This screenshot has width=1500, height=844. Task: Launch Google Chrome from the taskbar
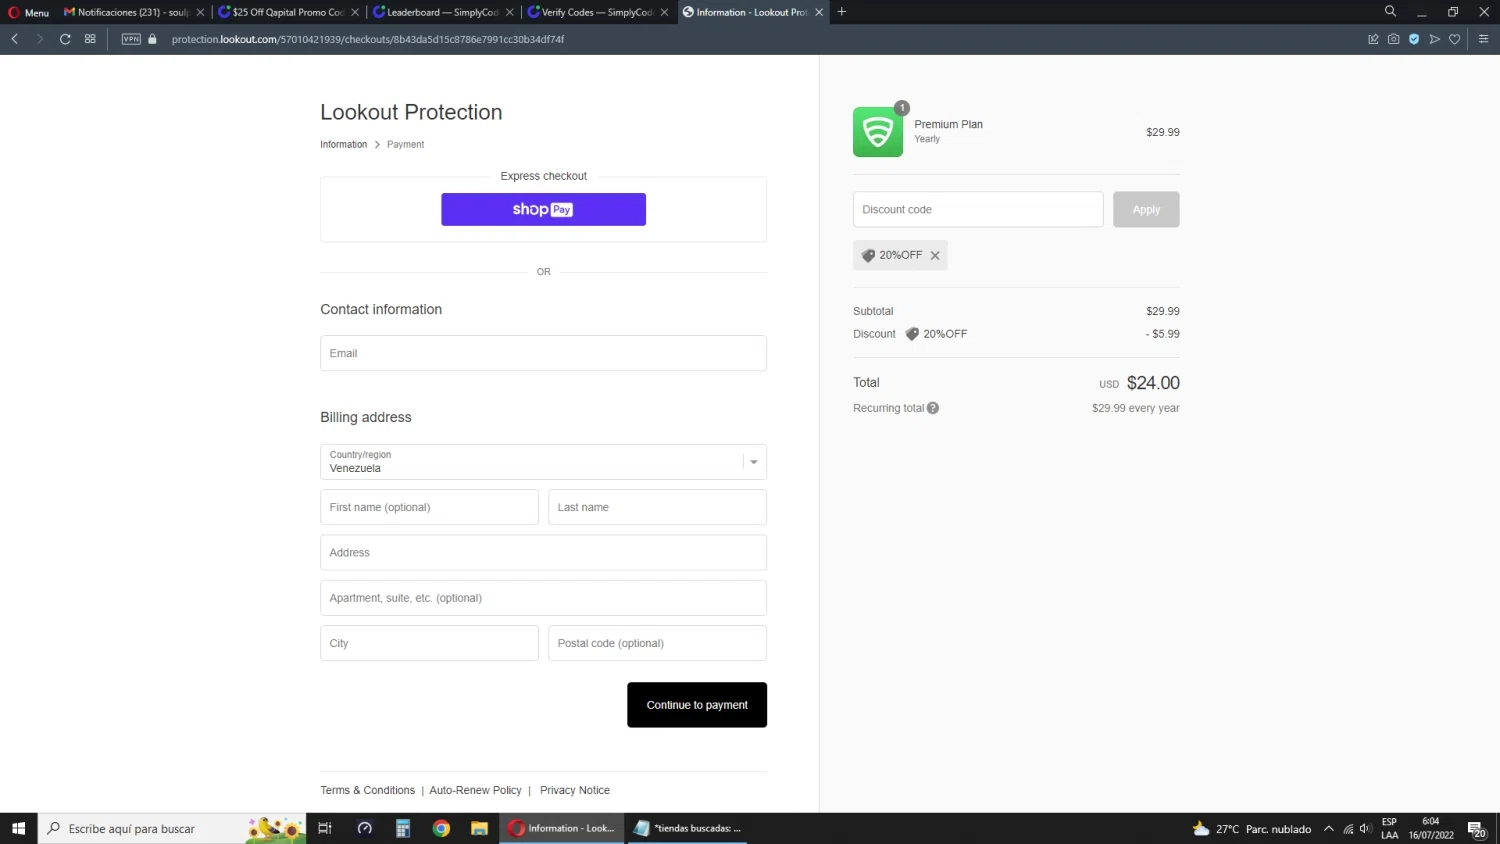[x=441, y=828]
